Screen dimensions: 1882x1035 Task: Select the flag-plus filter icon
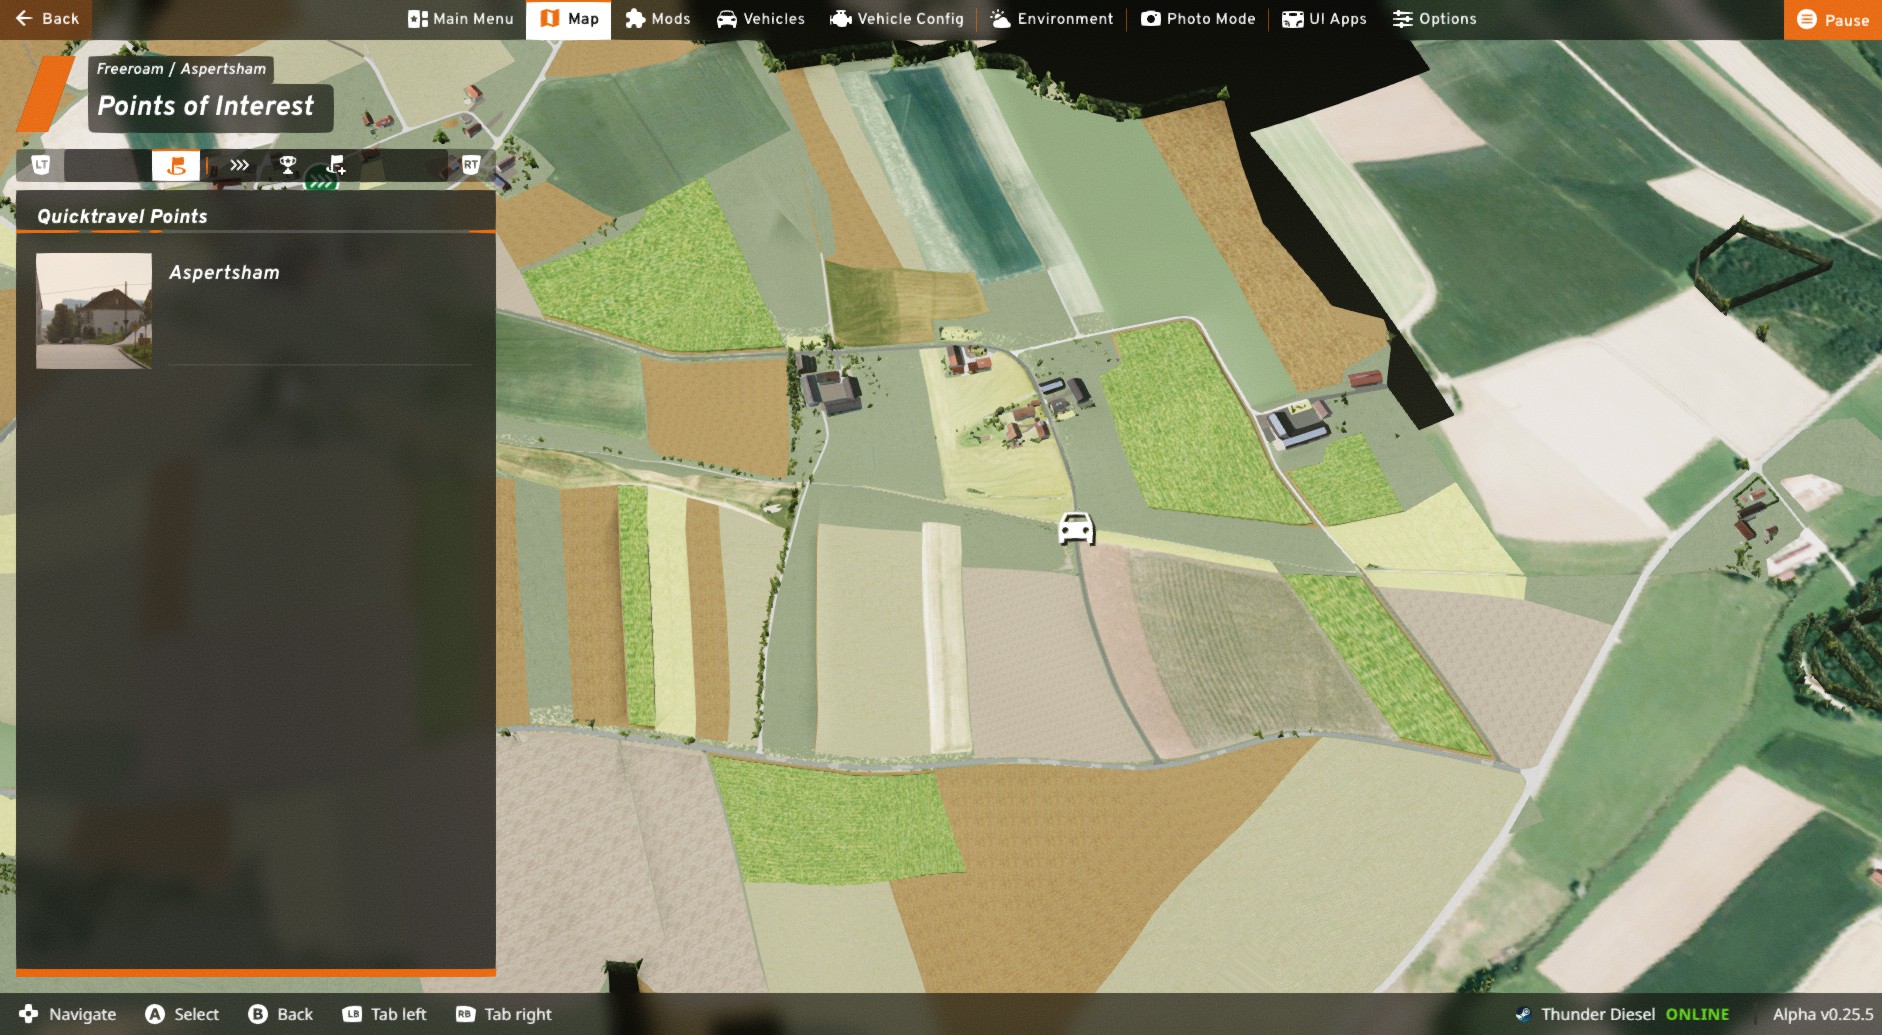click(x=336, y=165)
